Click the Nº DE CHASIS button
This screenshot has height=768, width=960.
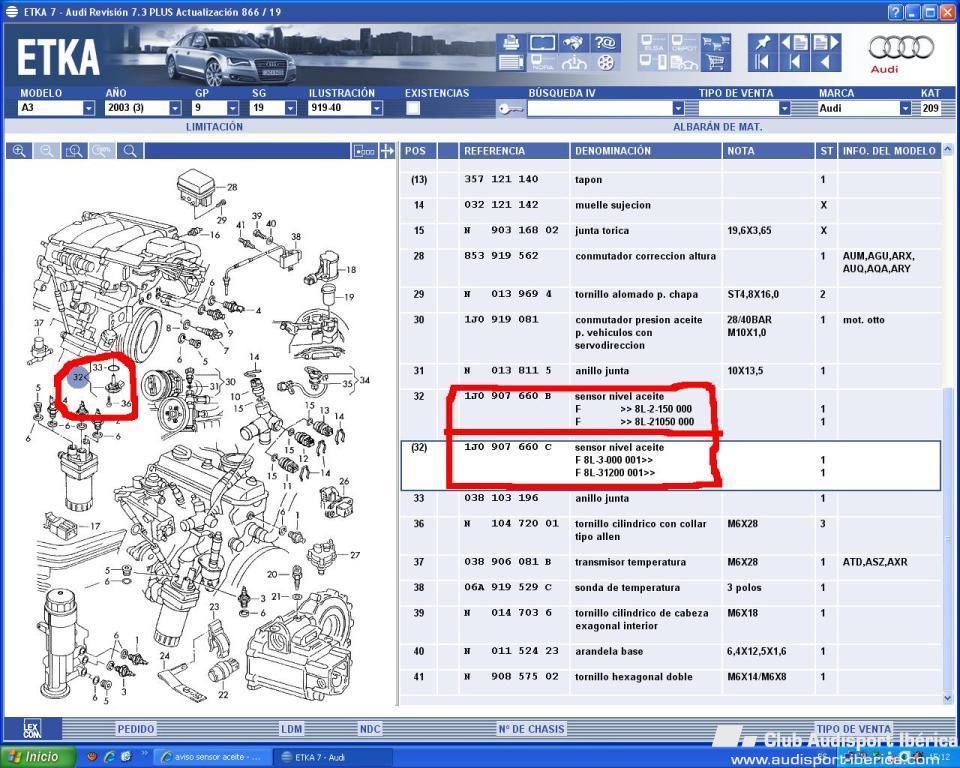pos(531,729)
